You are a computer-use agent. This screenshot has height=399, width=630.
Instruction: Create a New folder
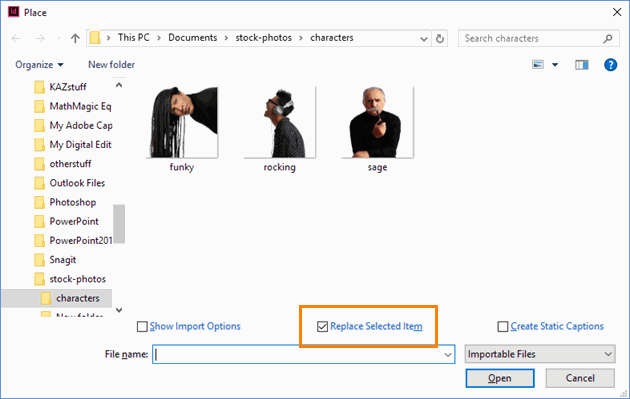click(111, 65)
